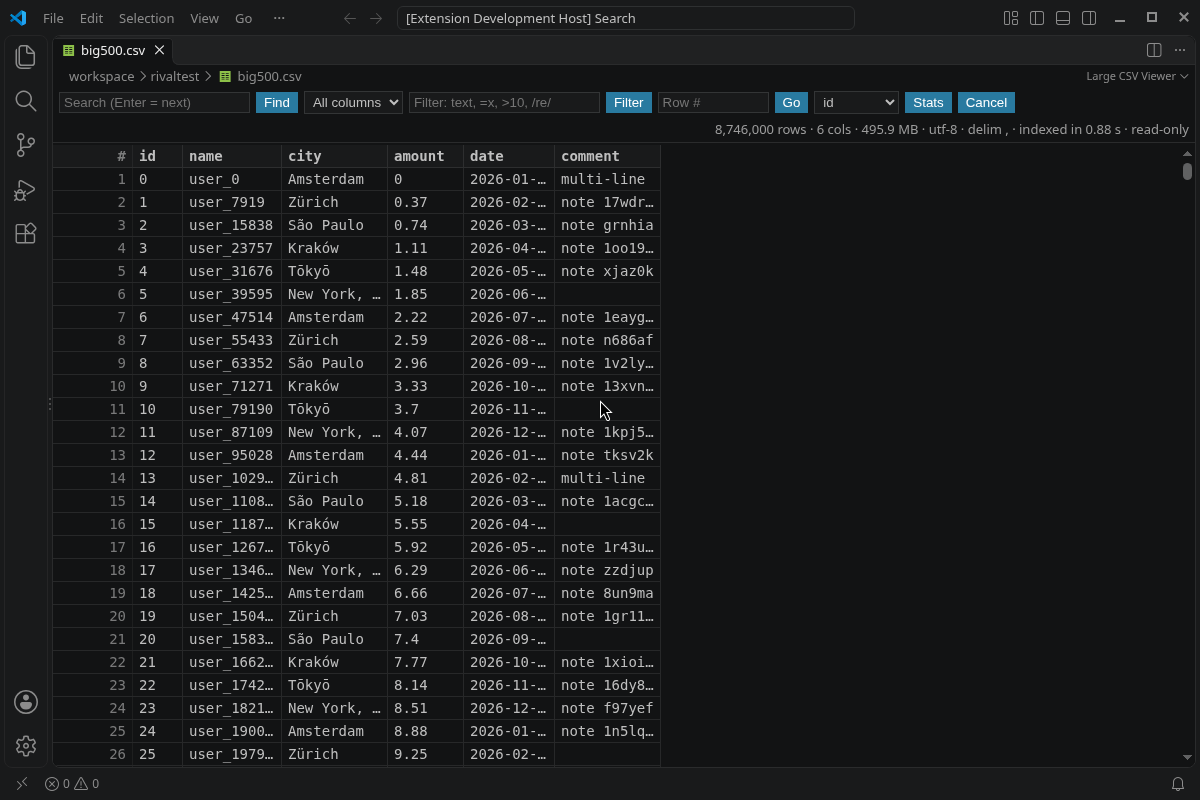Screen dimensions: 1200x800
Task: Select the comment cell note f97yef
Action: [x=607, y=708]
